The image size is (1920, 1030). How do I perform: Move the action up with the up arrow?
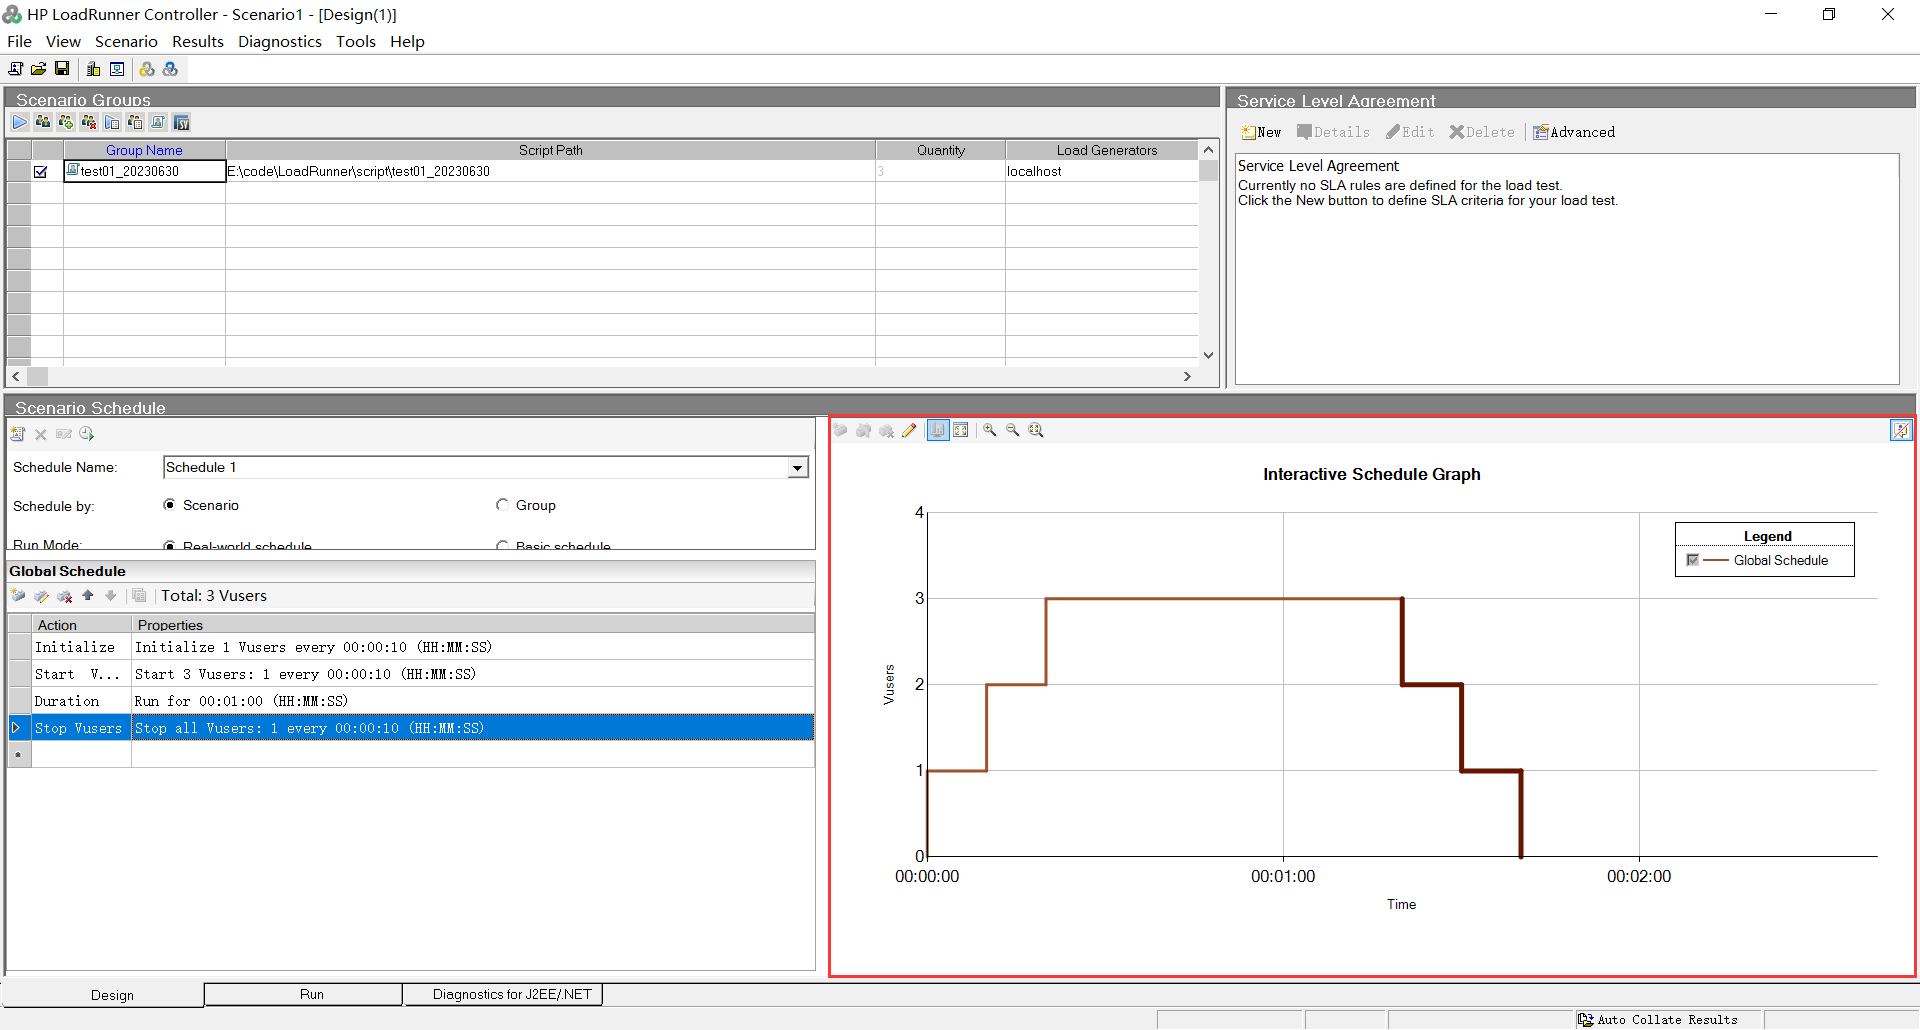[x=88, y=596]
